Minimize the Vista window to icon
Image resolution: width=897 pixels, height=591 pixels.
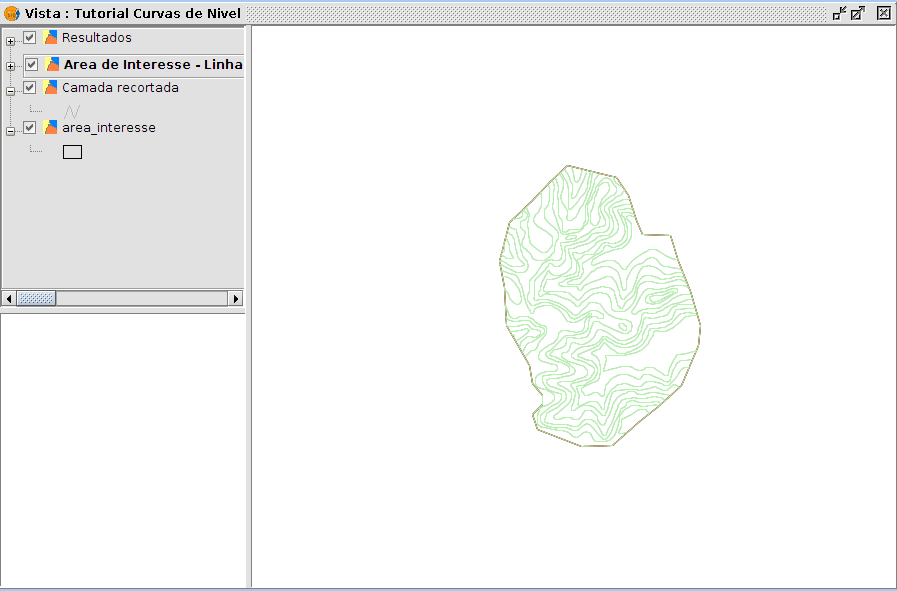pyautogui.click(x=839, y=13)
